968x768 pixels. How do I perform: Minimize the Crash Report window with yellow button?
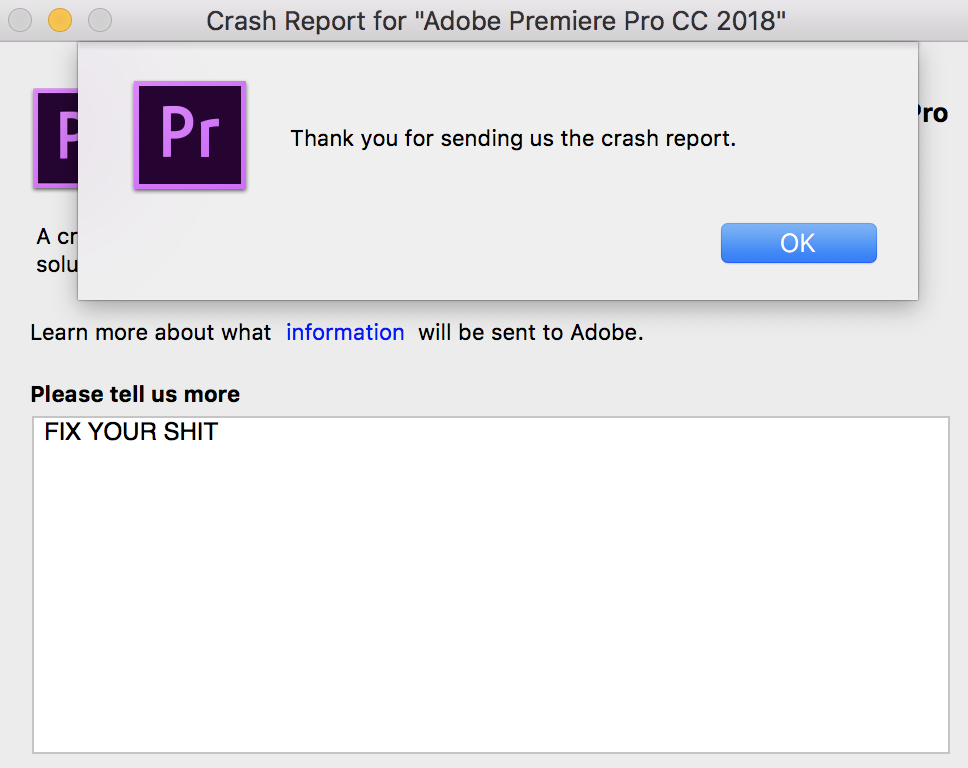click(60, 19)
